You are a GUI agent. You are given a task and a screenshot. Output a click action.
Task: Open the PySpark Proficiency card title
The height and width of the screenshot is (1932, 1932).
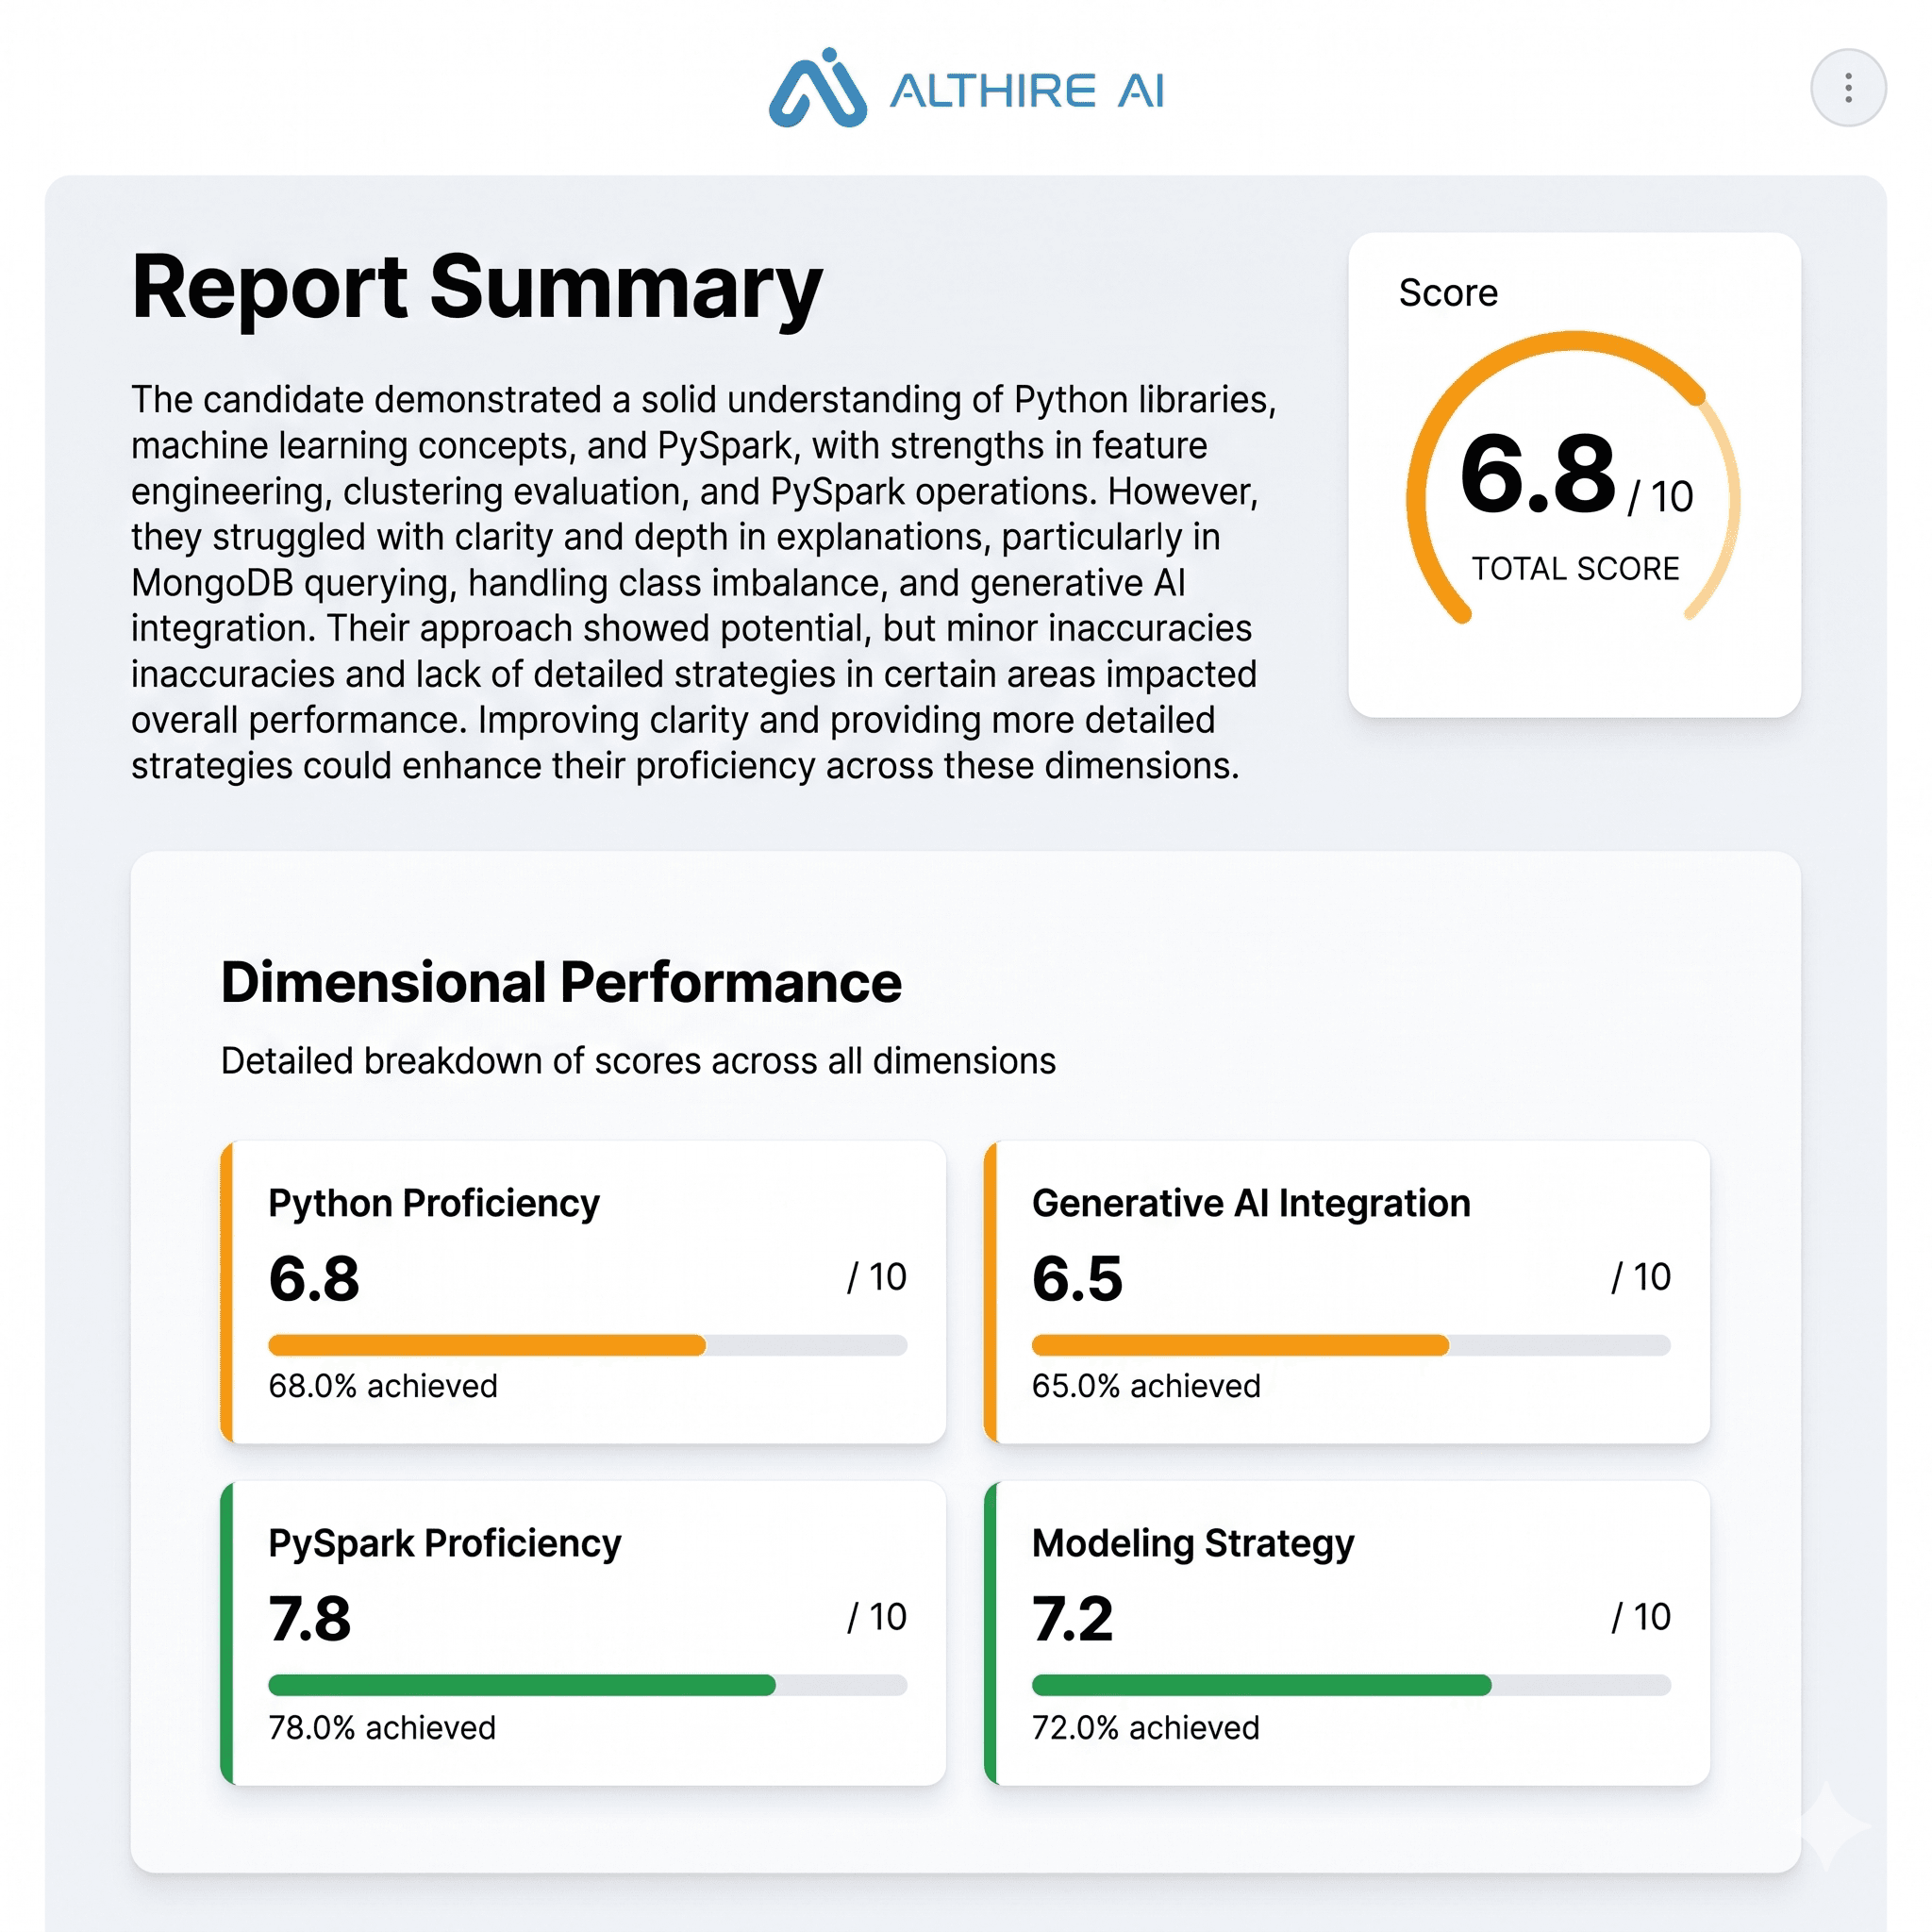coord(445,1544)
